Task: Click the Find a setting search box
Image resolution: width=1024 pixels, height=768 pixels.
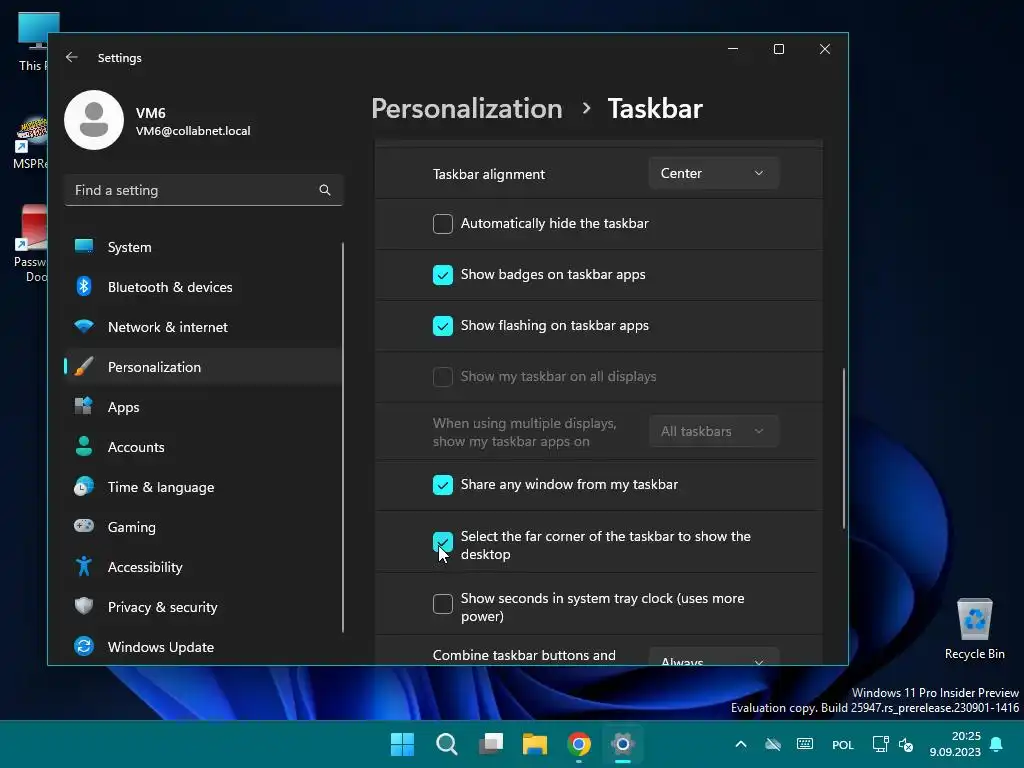Action: 204,190
